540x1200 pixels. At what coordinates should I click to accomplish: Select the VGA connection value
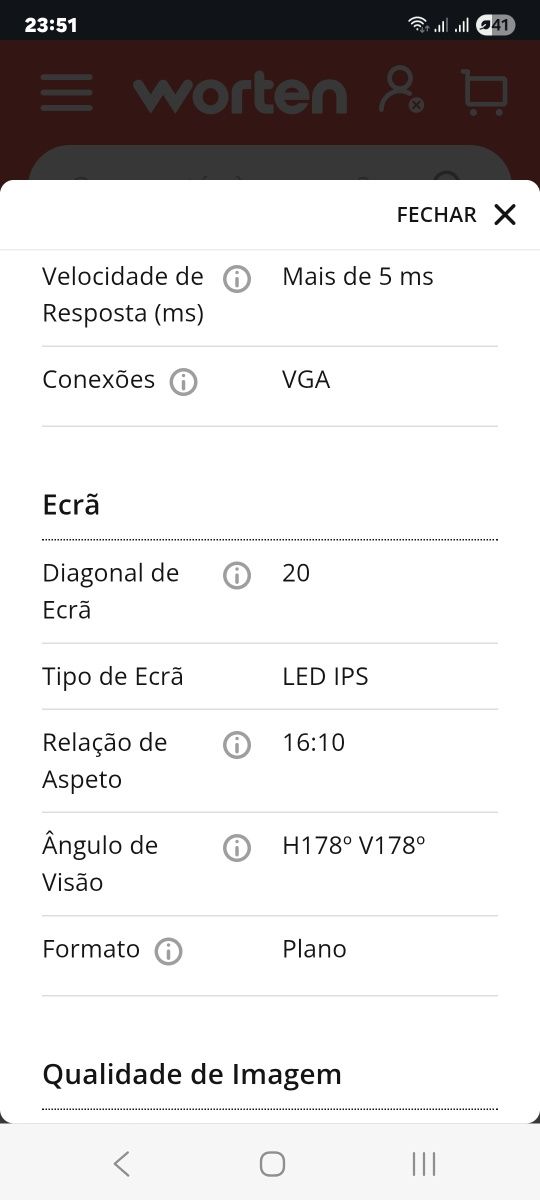306,380
